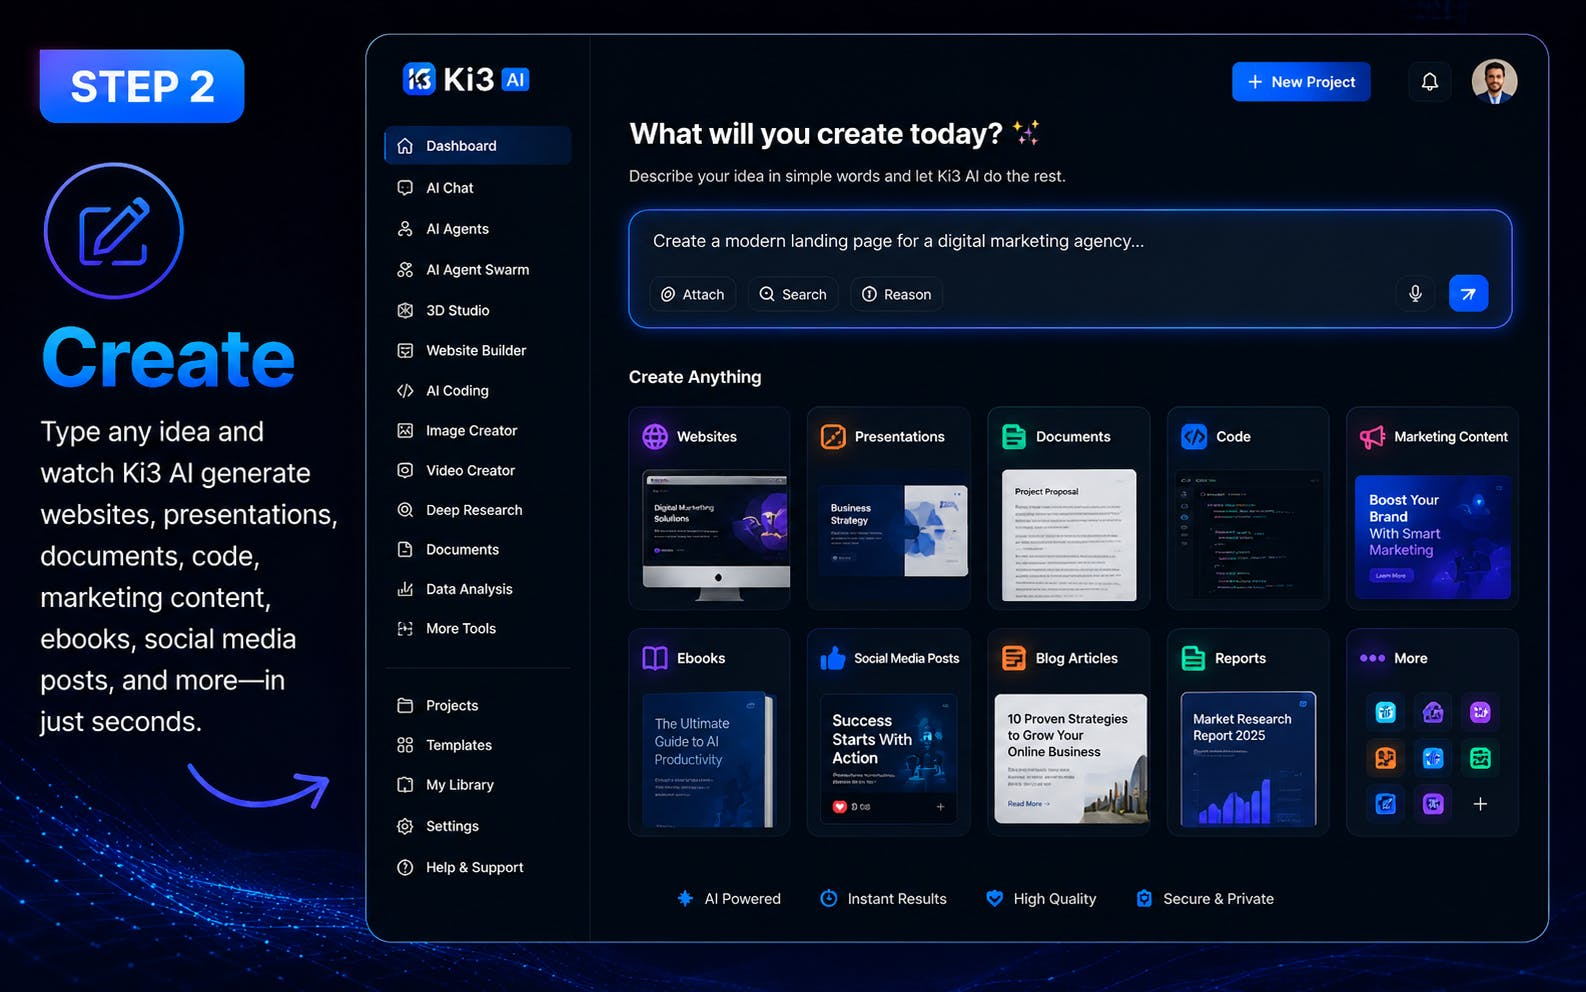Click the AI Agent Swarm sidebar icon

click(405, 270)
